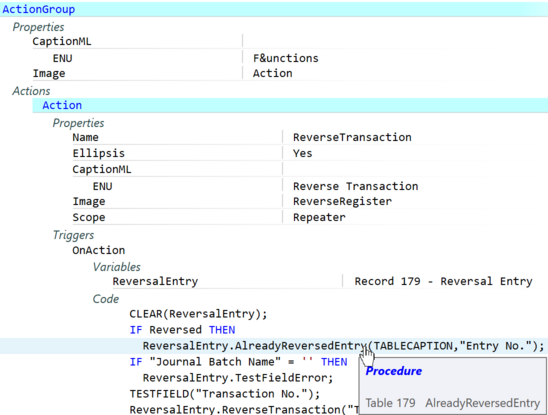Select the ActionGroup header row
Image resolution: width=548 pixels, height=415 pixels.
click(x=274, y=9)
